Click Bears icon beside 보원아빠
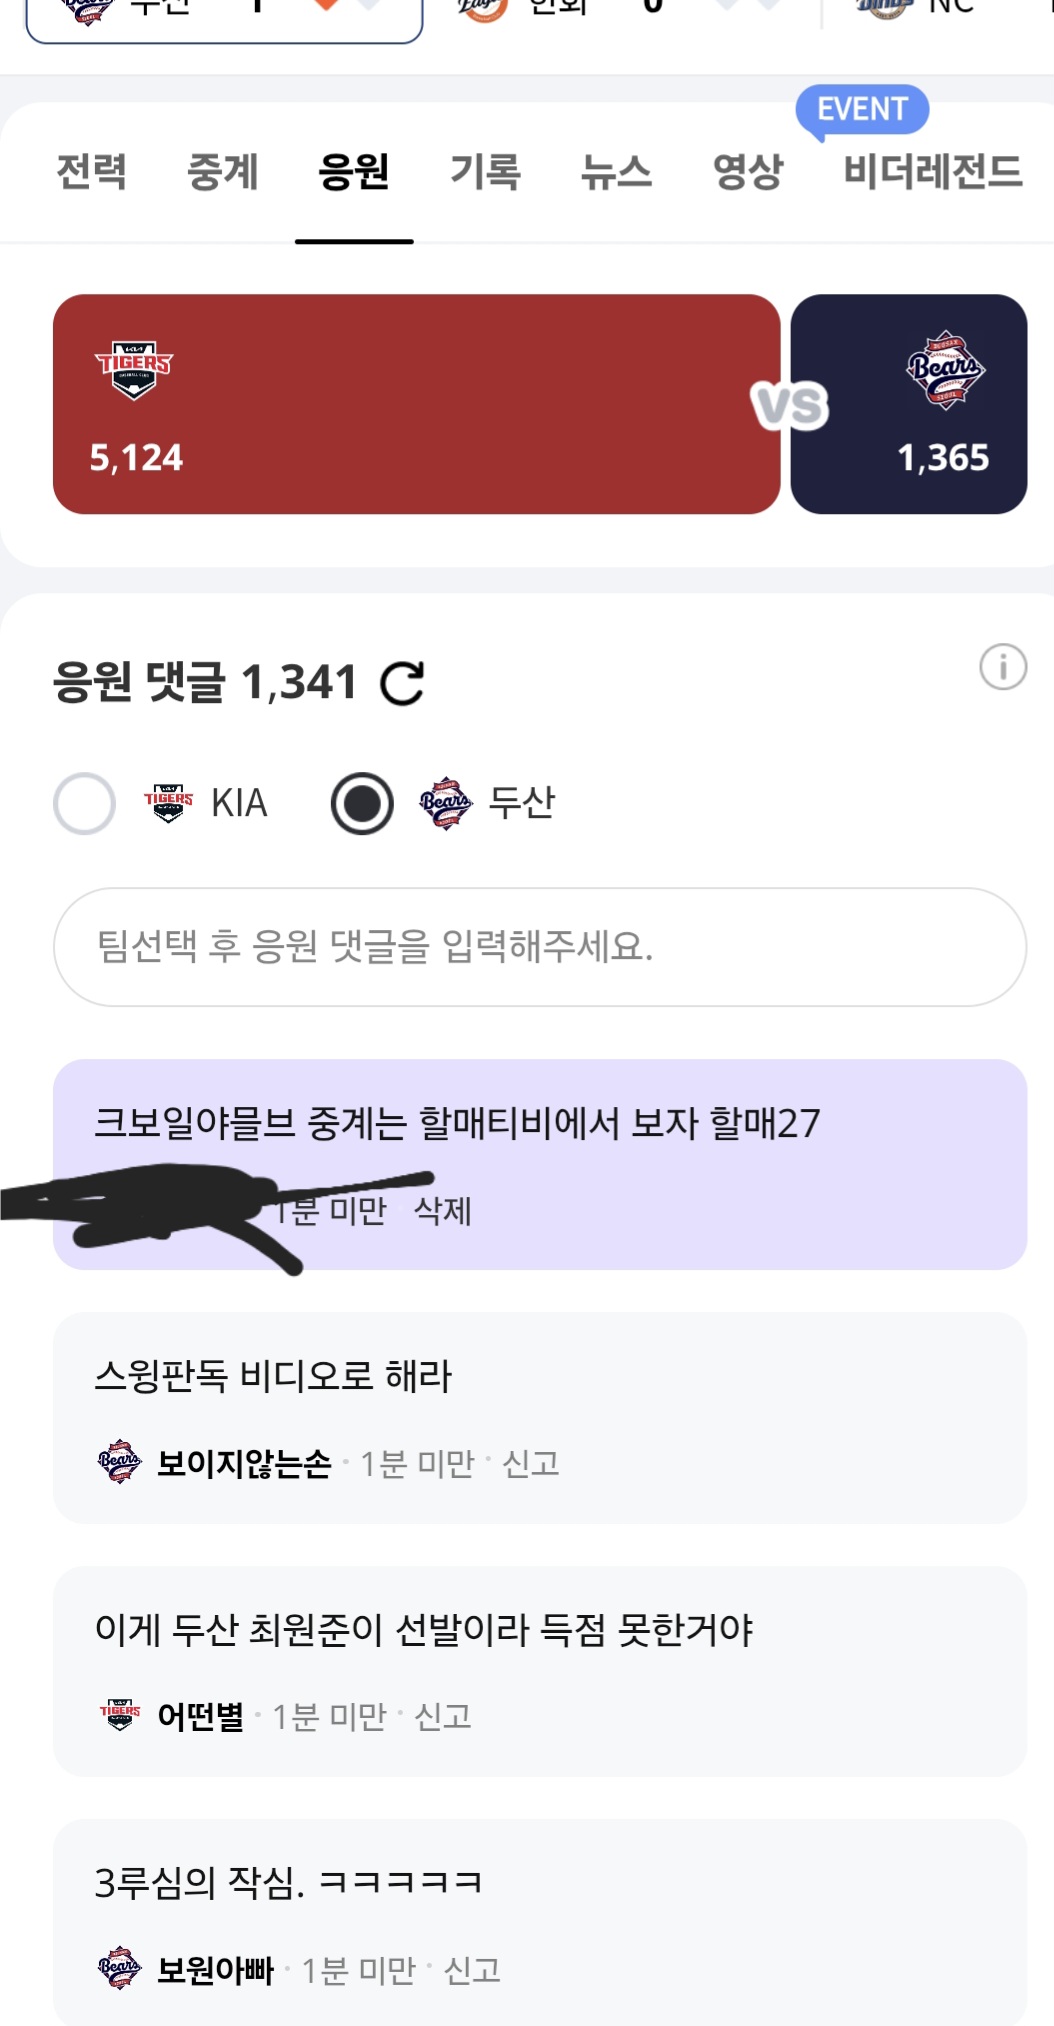 pyautogui.click(x=120, y=1969)
